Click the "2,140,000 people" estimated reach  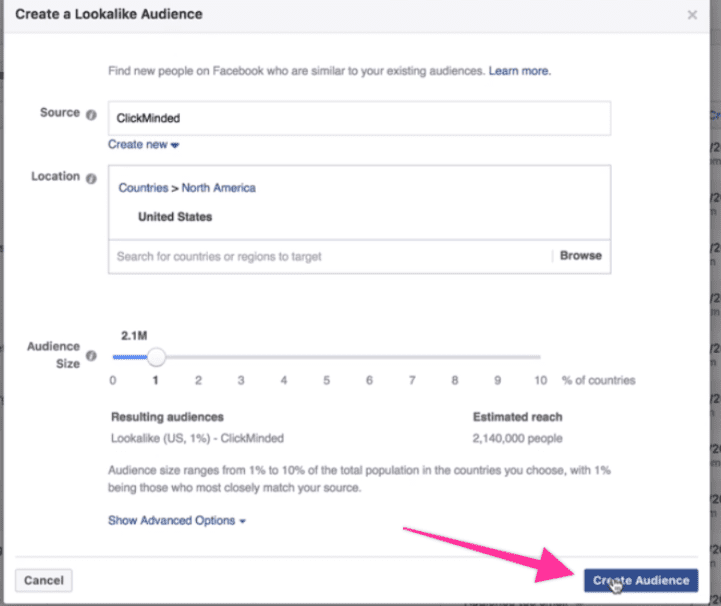point(517,438)
